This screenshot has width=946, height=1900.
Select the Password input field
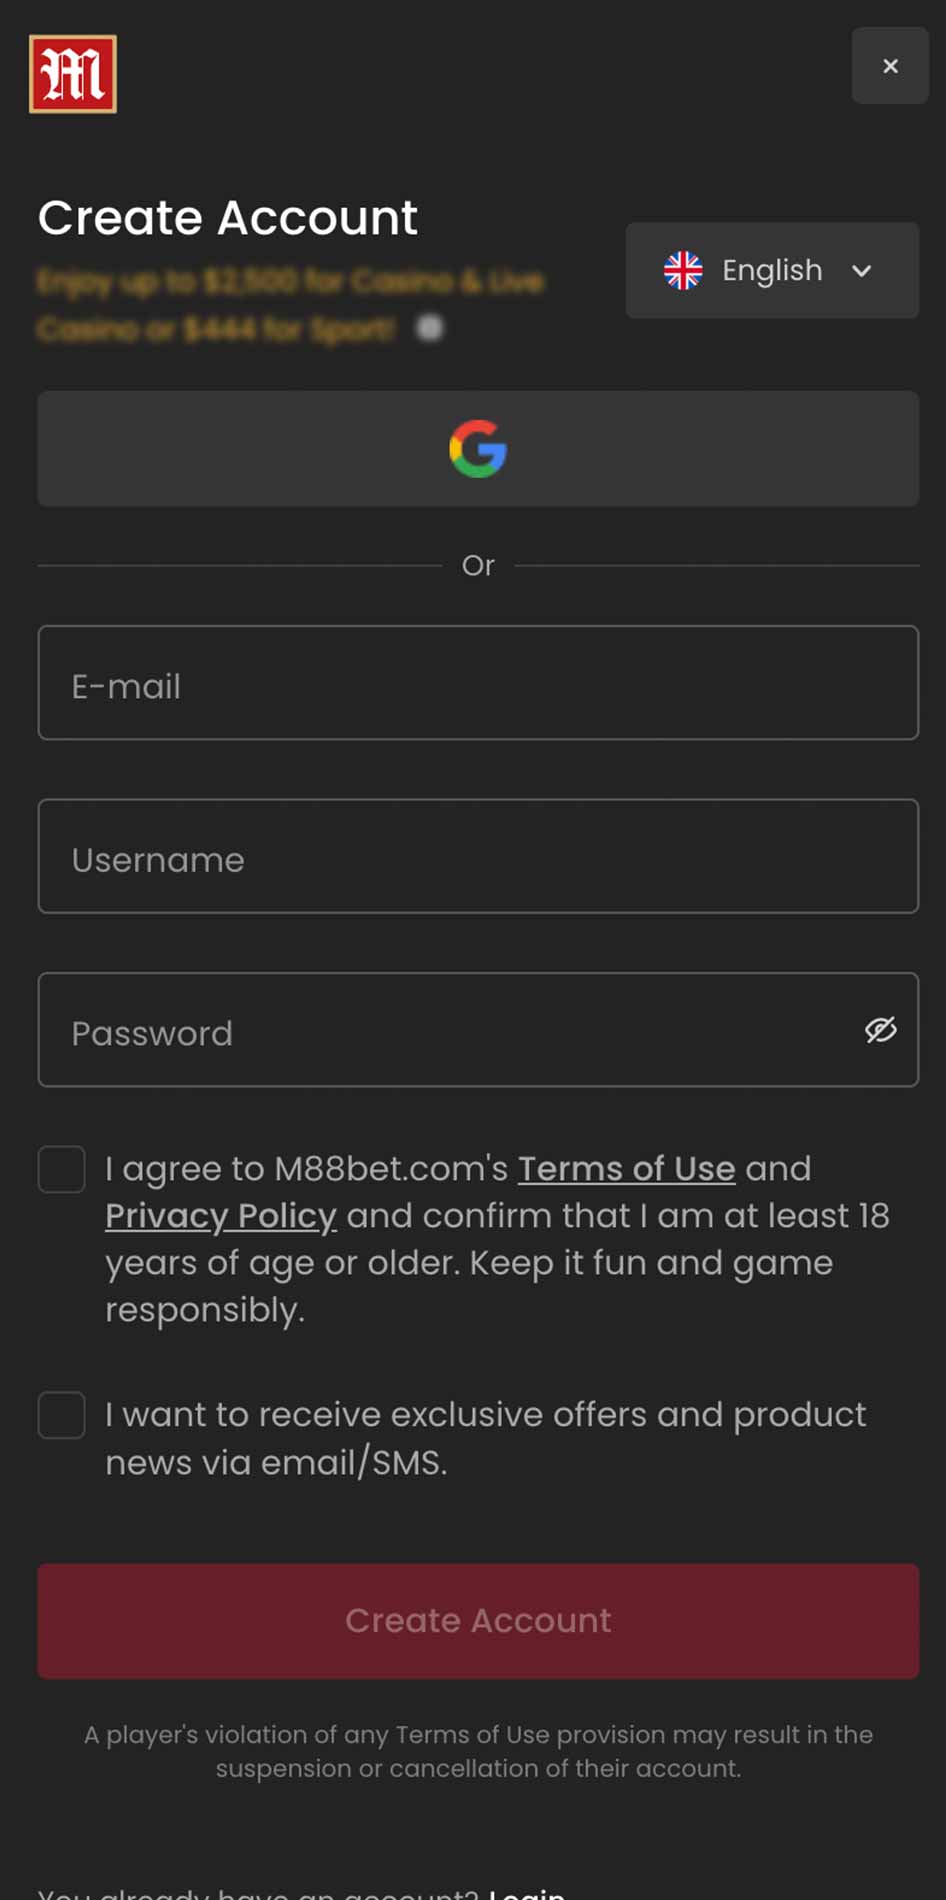pyautogui.click(x=478, y=1030)
